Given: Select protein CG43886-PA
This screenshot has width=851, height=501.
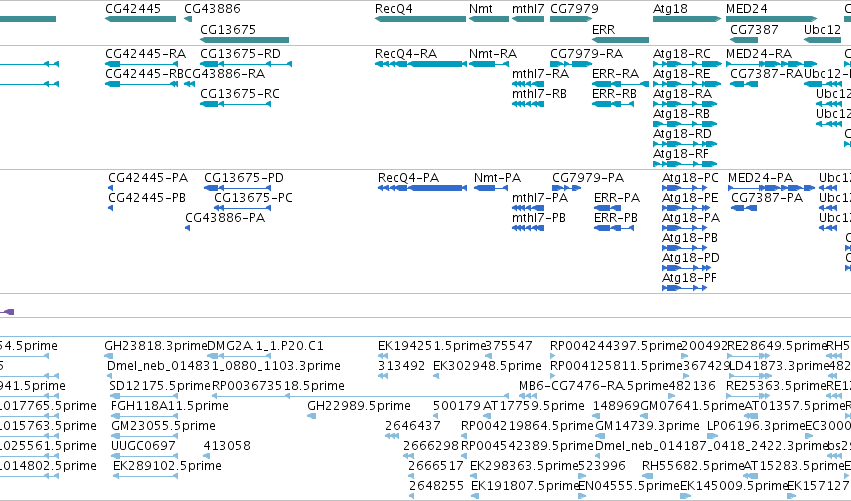Looking at the screenshot, I should [x=188, y=228].
